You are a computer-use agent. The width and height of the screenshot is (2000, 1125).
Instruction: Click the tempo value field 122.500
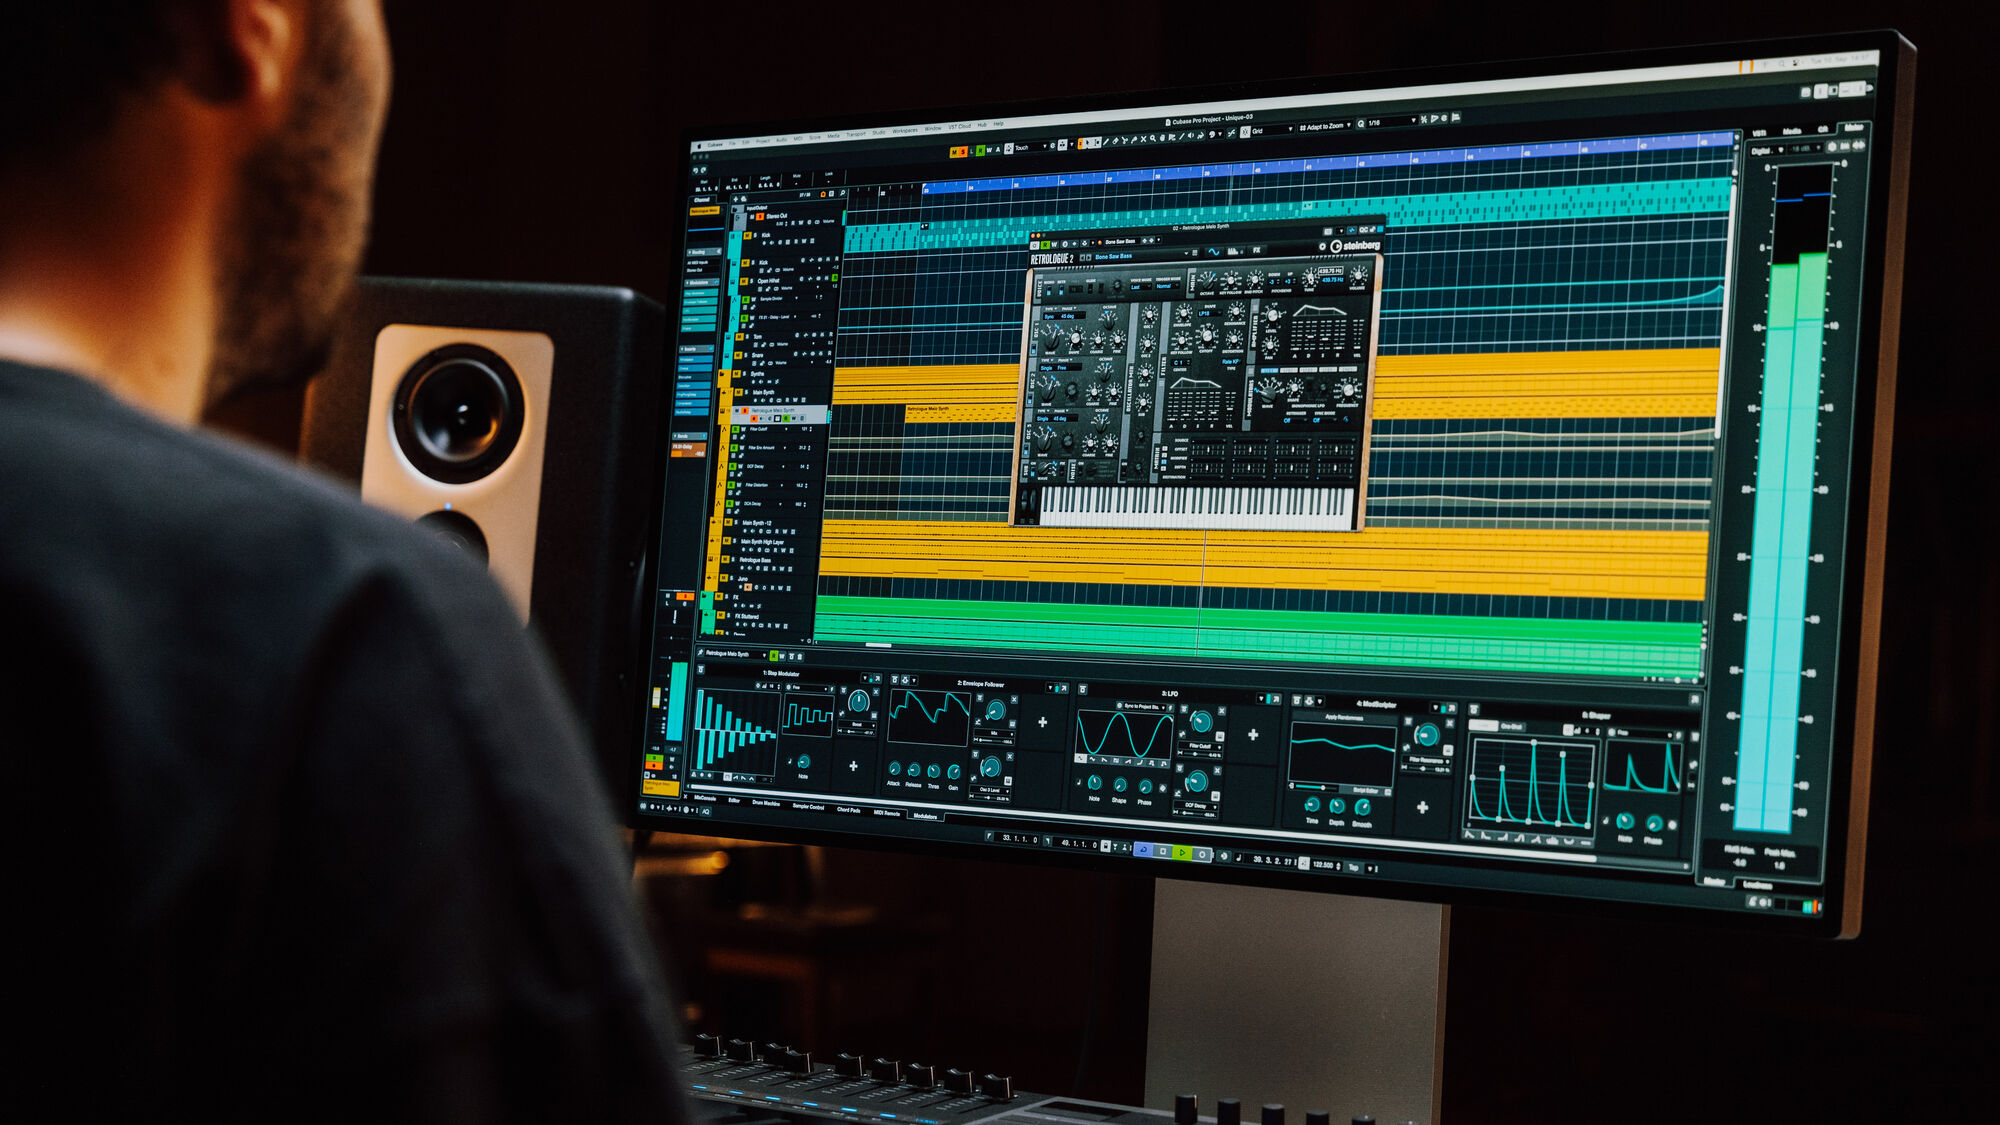point(1323,865)
